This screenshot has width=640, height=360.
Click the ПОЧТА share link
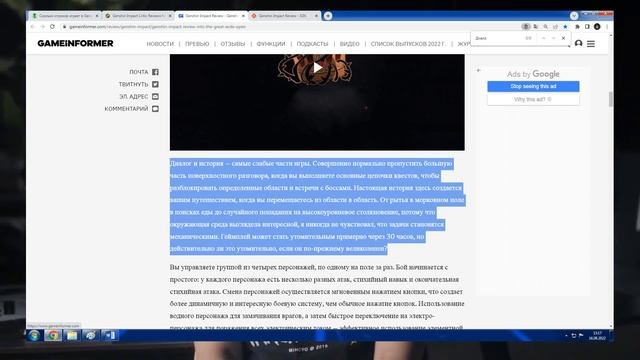tap(139, 72)
